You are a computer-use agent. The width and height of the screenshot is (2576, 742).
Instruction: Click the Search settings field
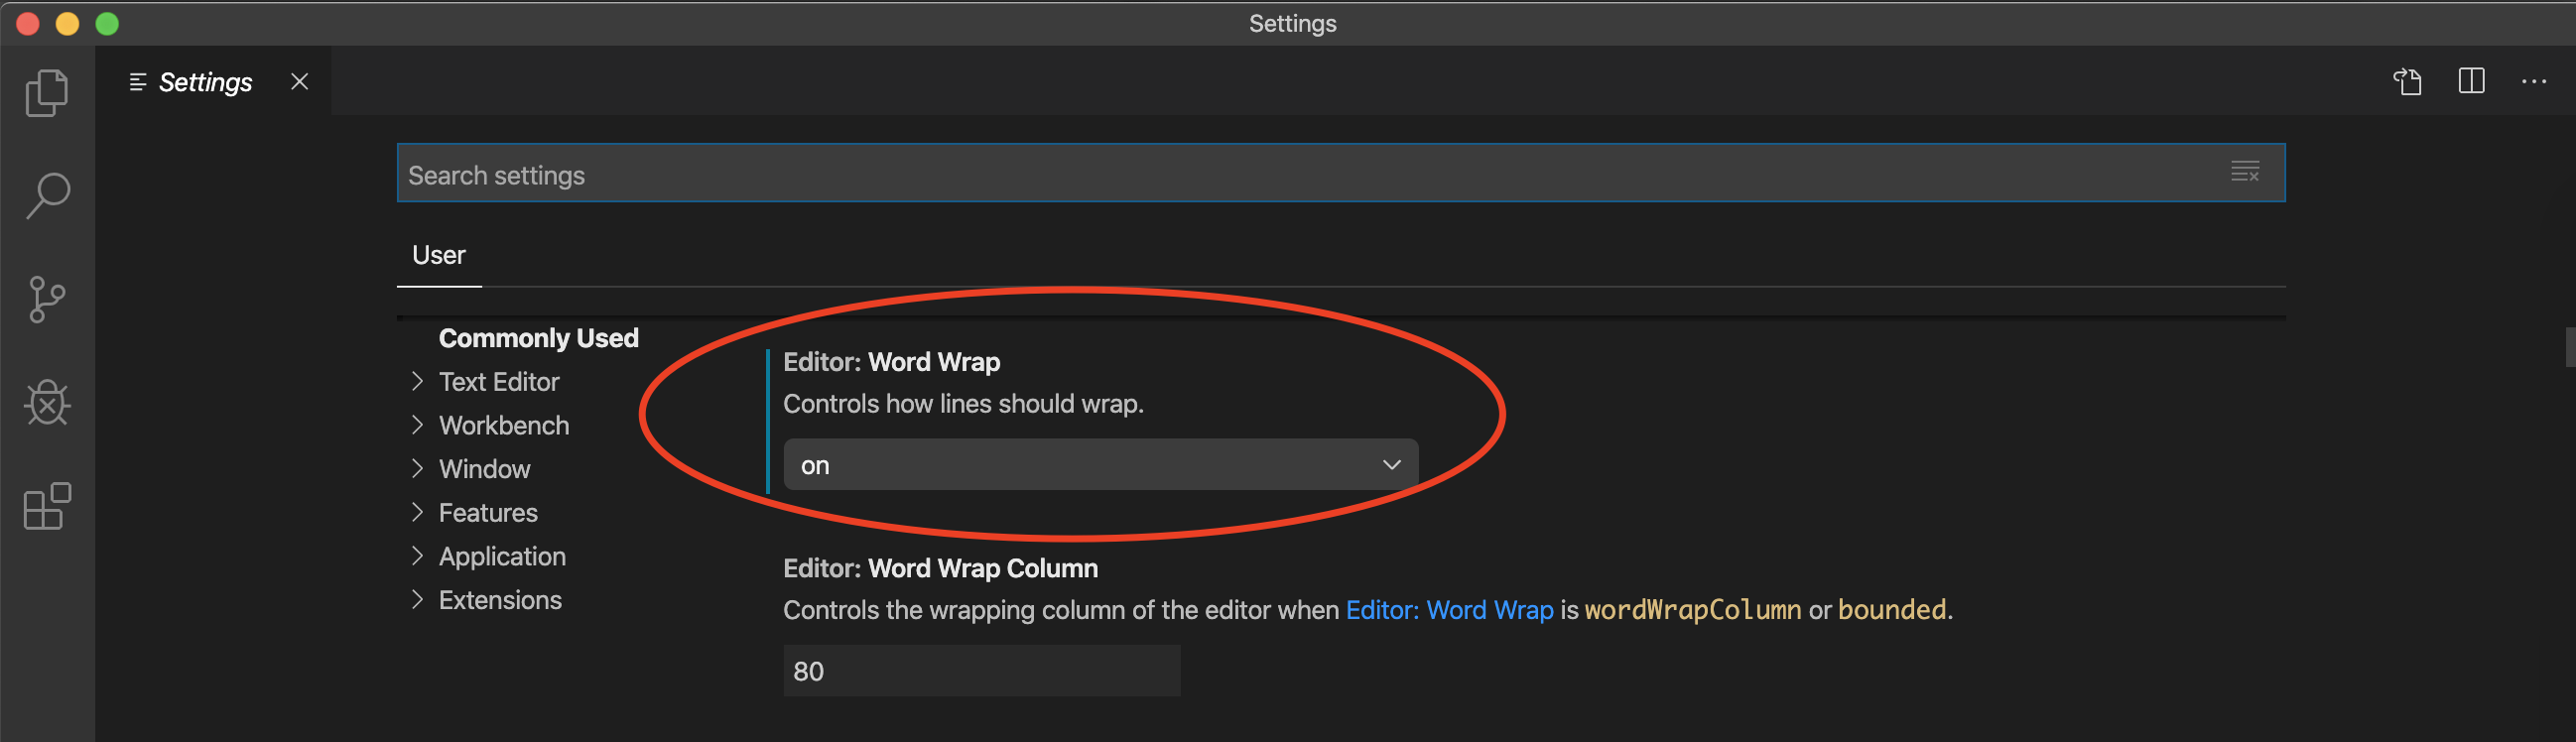click(x=1341, y=173)
